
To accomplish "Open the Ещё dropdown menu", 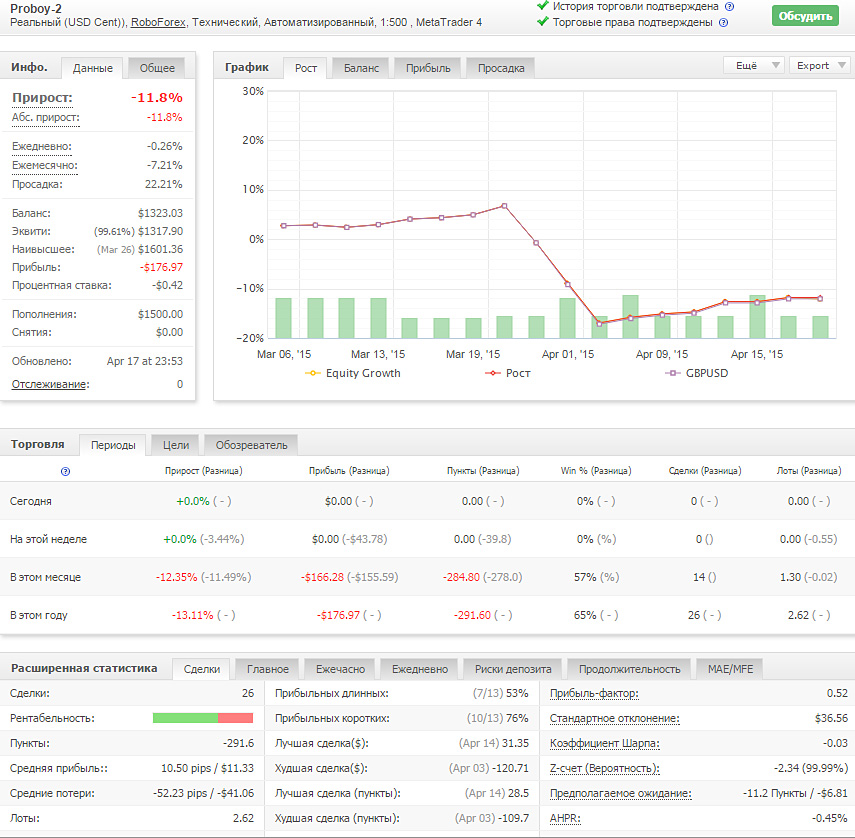I will tap(754, 65).
